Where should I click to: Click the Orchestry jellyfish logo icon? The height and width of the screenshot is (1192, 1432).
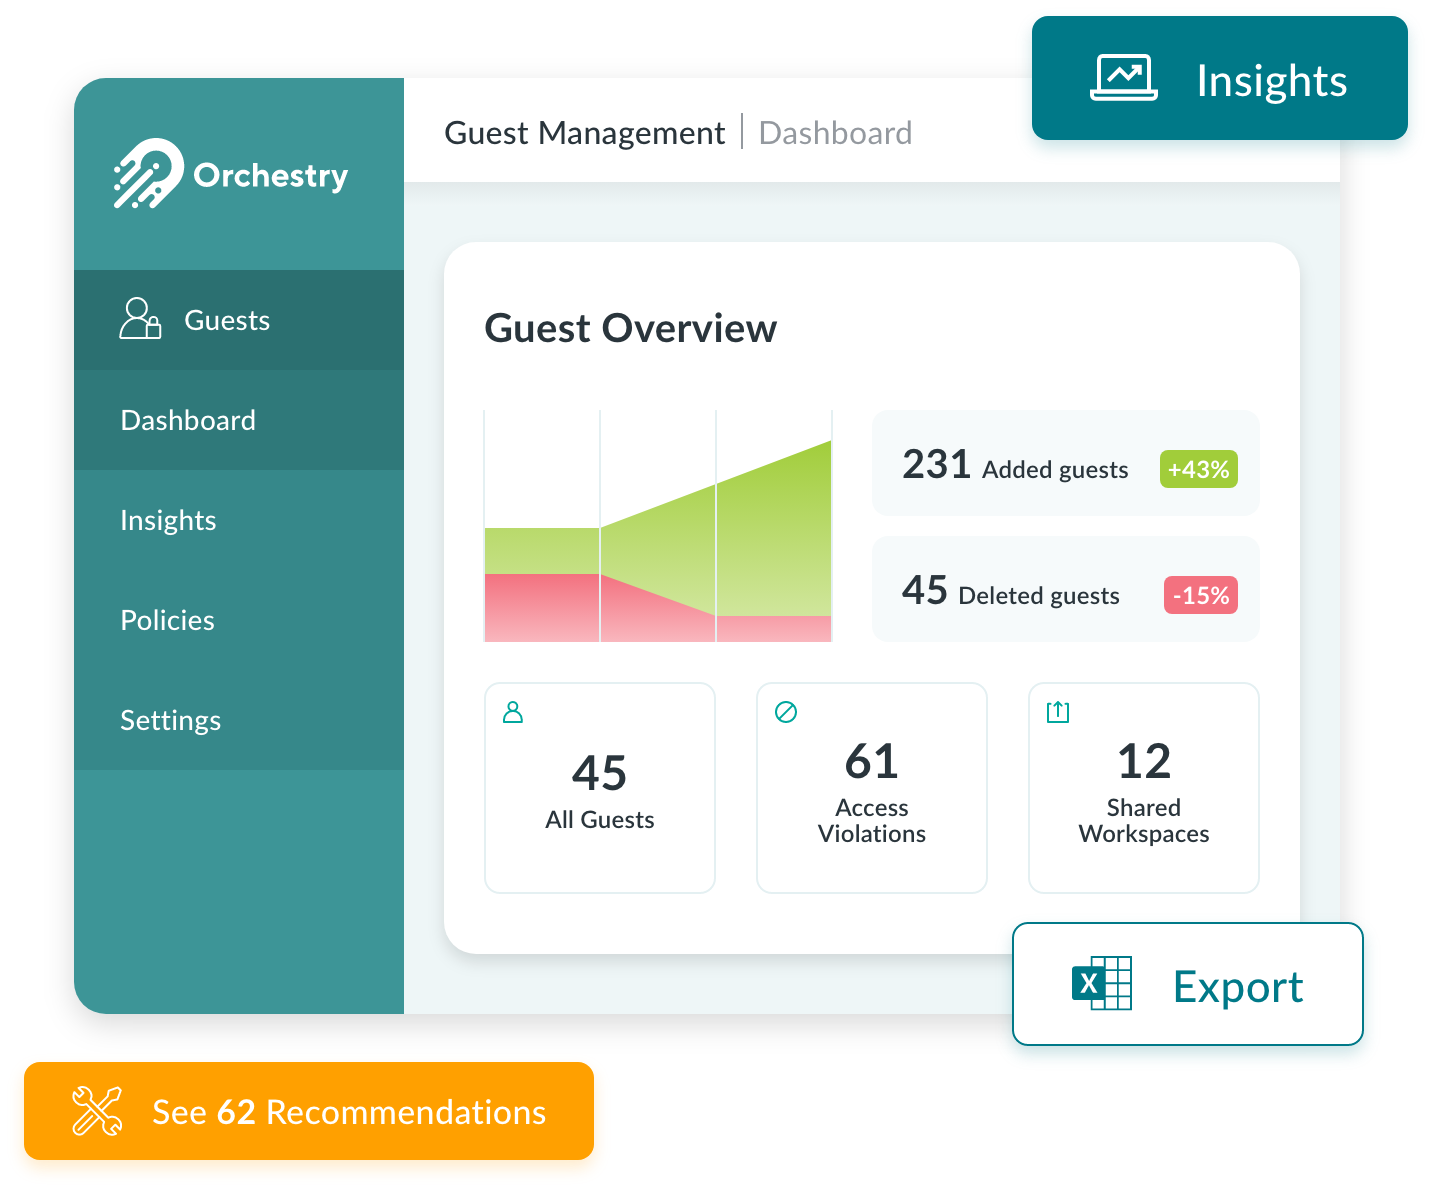tap(148, 172)
